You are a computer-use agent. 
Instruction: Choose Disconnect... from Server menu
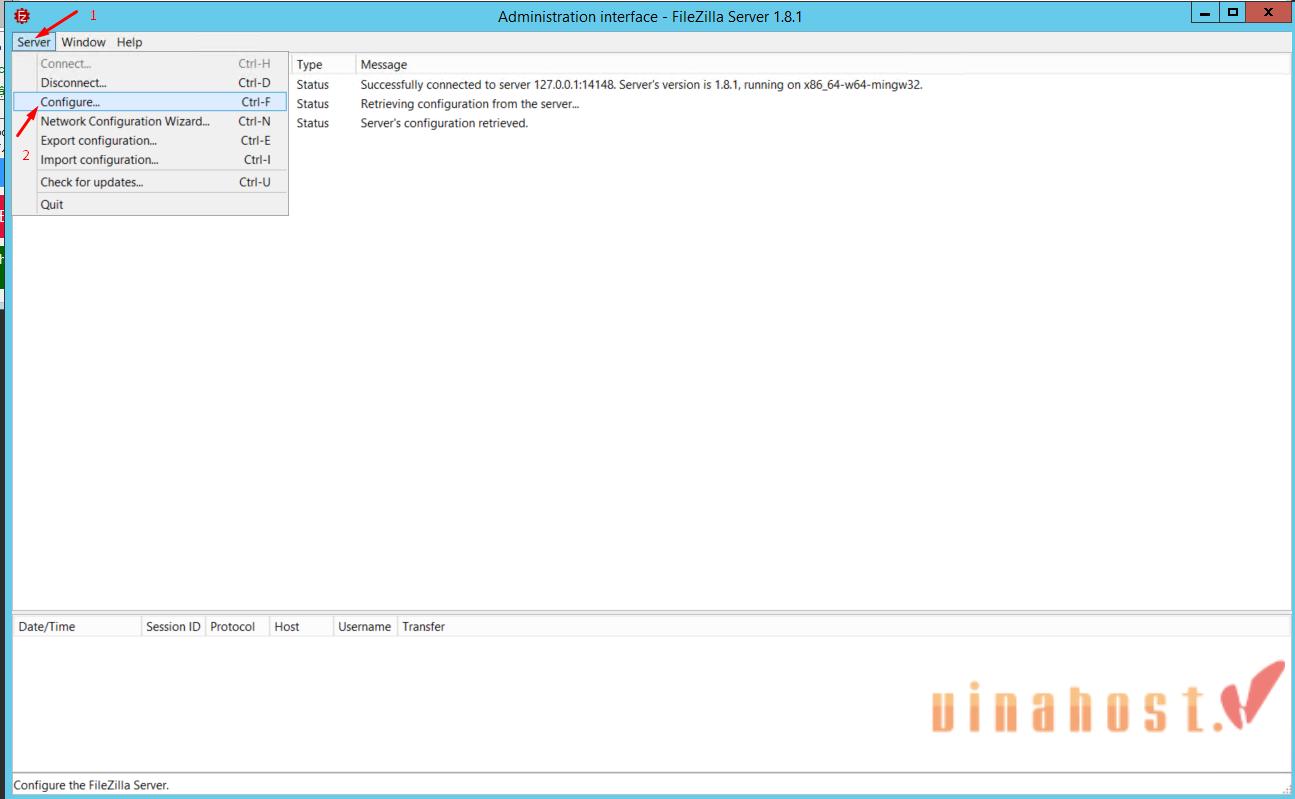coord(150,83)
